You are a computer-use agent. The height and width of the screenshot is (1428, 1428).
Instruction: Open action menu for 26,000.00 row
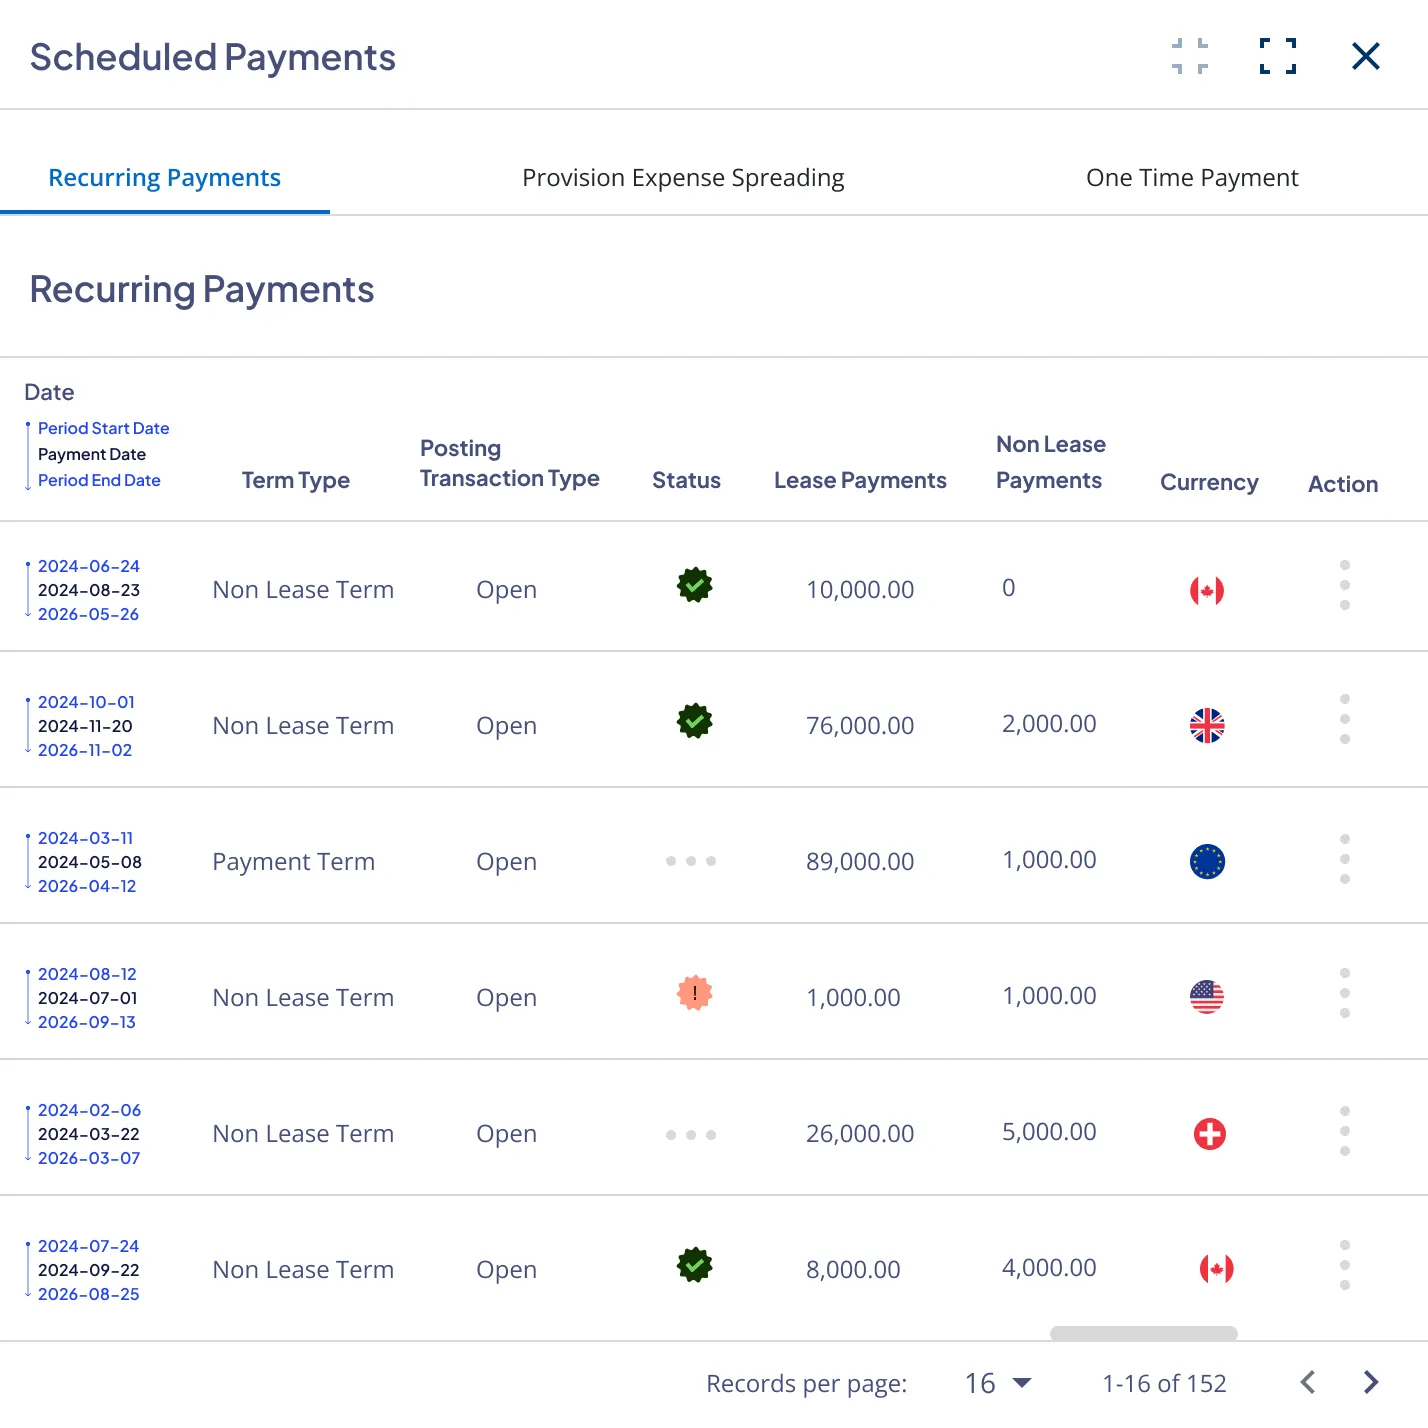1345,1131
